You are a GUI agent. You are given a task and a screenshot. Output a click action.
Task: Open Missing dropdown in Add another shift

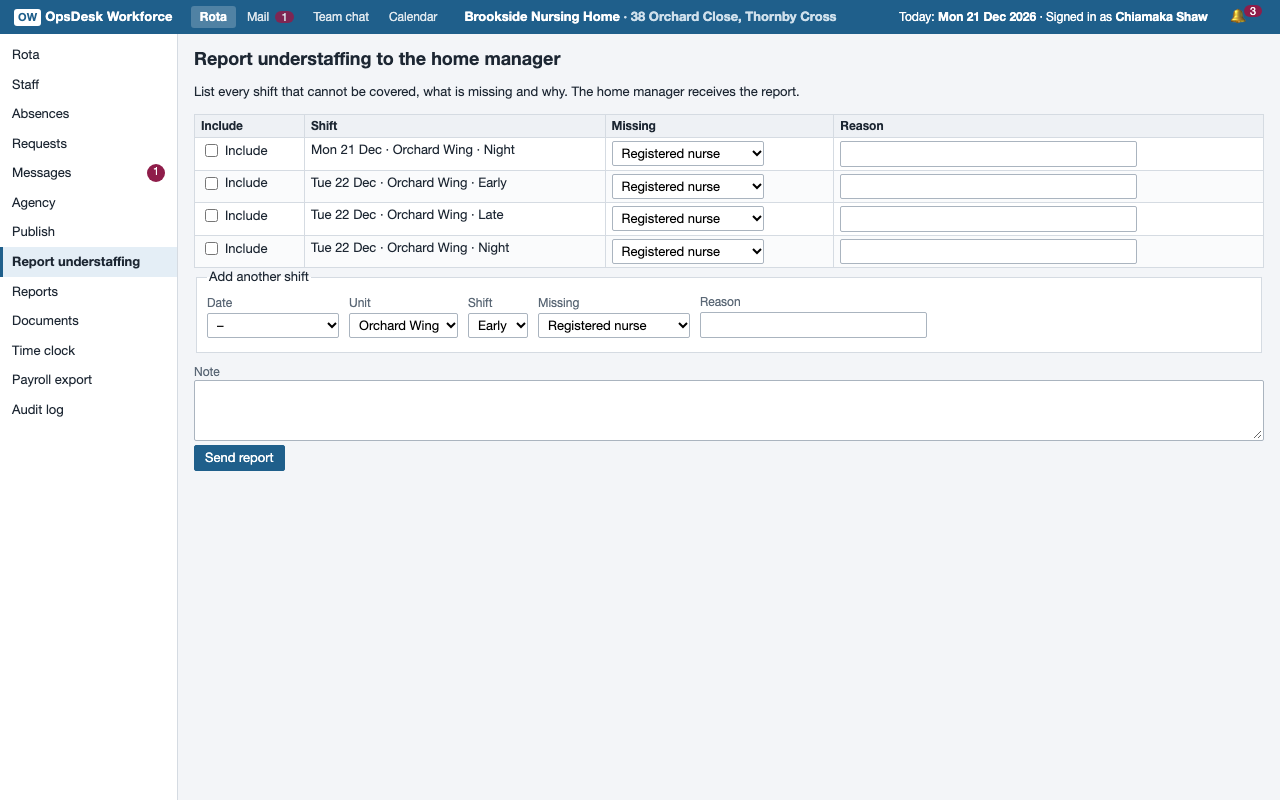(x=614, y=325)
